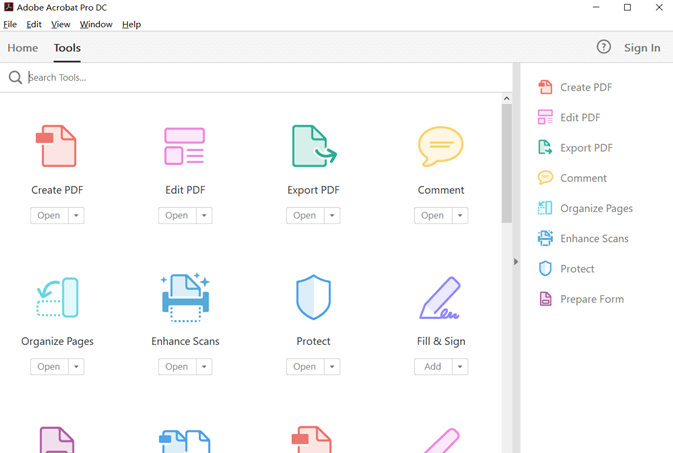This screenshot has height=453, width=673.
Task: Click the scroll up arrow of the tools list
Action: pyautogui.click(x=506, y=98)
